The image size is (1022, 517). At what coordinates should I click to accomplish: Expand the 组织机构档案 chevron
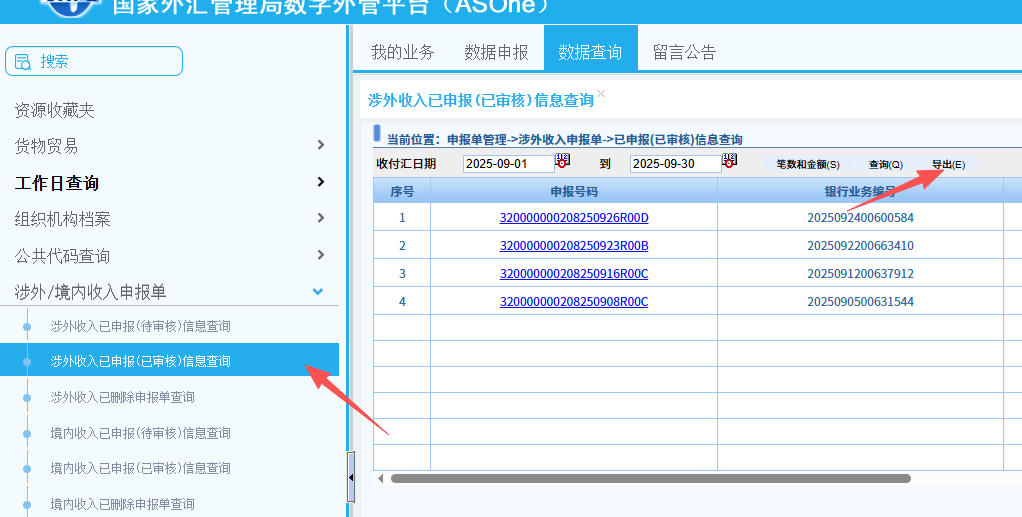pos(320,218)
